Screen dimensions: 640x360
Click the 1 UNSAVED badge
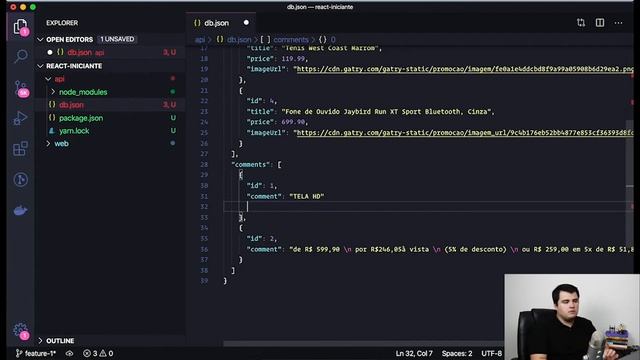(117, 39)
